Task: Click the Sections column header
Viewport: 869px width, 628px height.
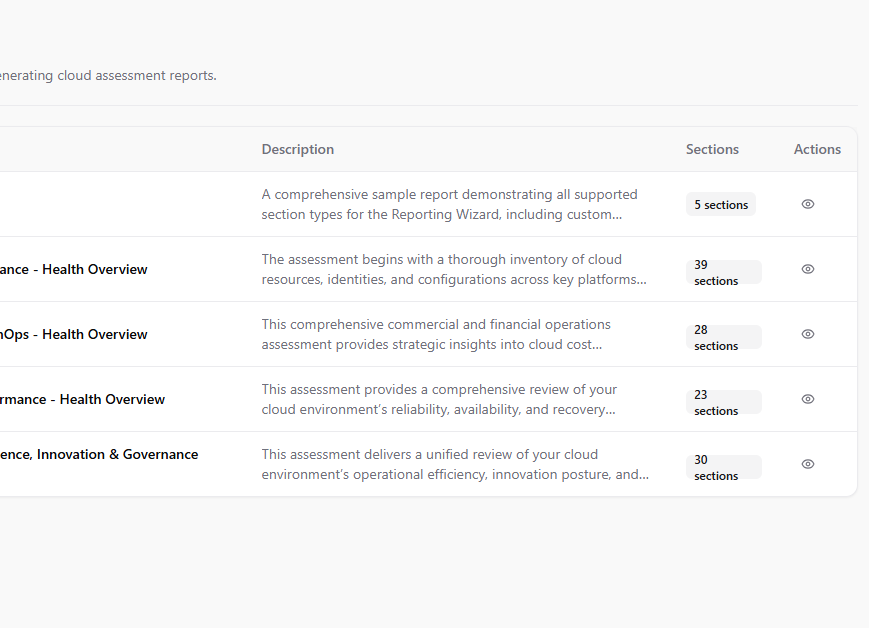Action: [712, 149]
